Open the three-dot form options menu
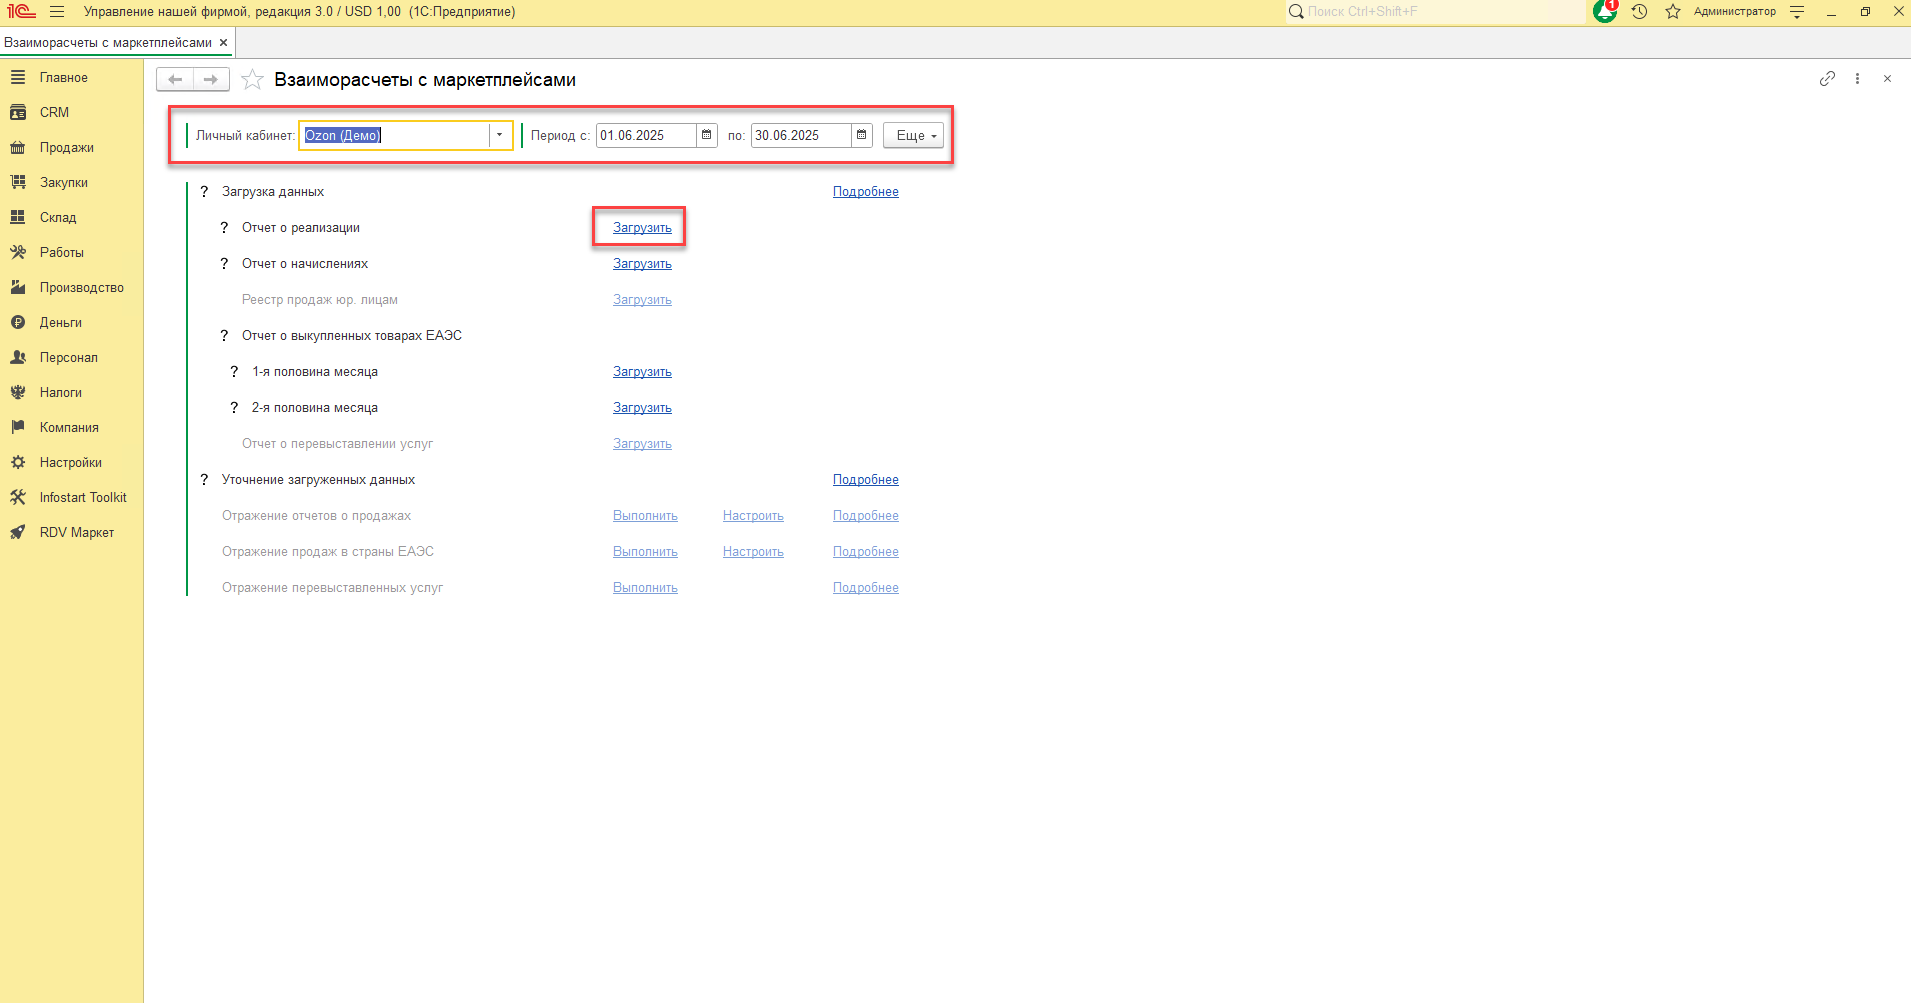 pyautogui.click(x=1857, y=78)
